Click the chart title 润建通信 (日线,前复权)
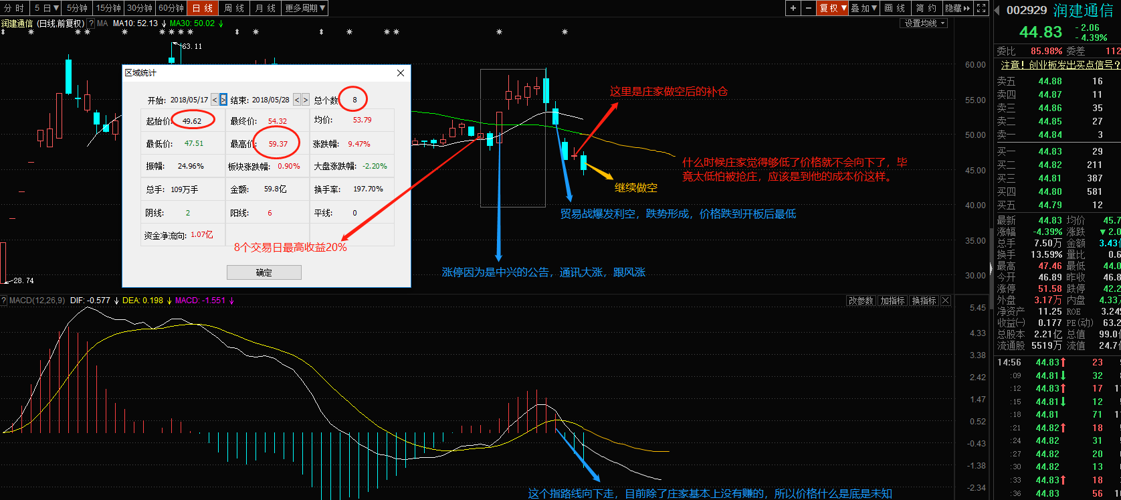 coord(43,23)
